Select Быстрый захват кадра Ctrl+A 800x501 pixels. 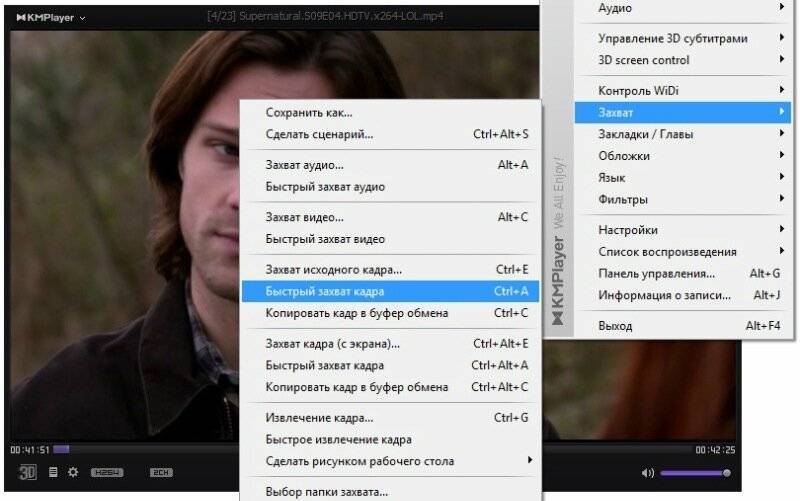[x=391, y=291]
